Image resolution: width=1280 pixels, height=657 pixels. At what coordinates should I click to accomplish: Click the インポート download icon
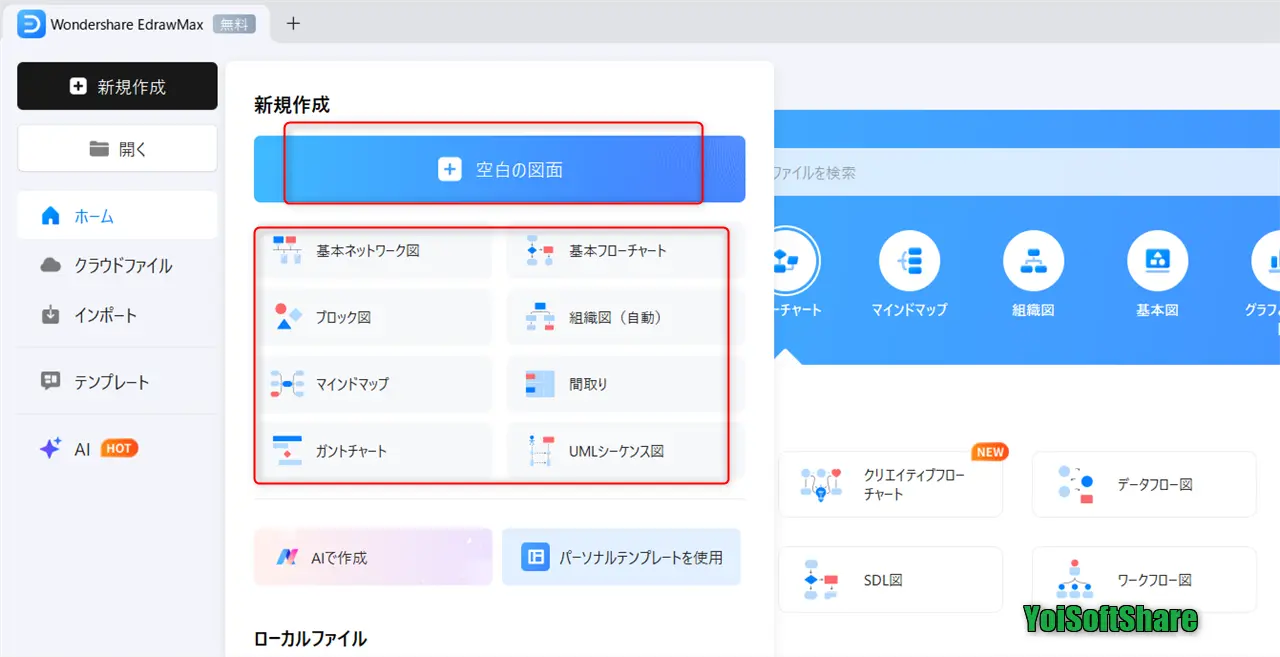tap(50, 315)
